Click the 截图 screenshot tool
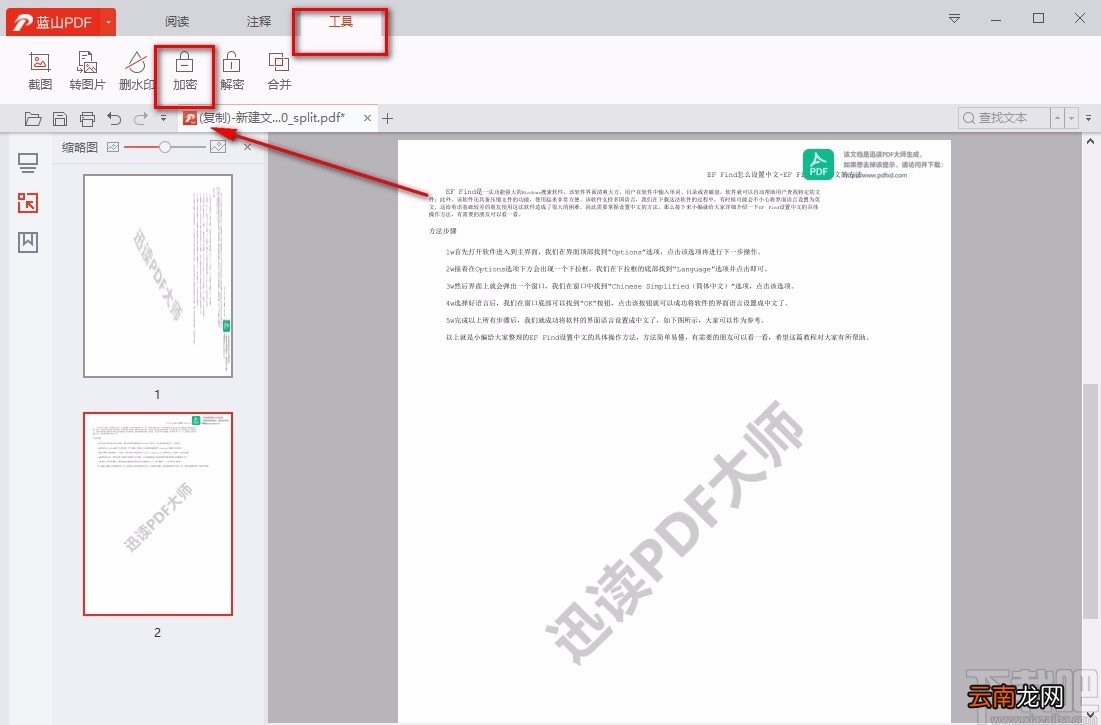 click(x=40, y=71)
